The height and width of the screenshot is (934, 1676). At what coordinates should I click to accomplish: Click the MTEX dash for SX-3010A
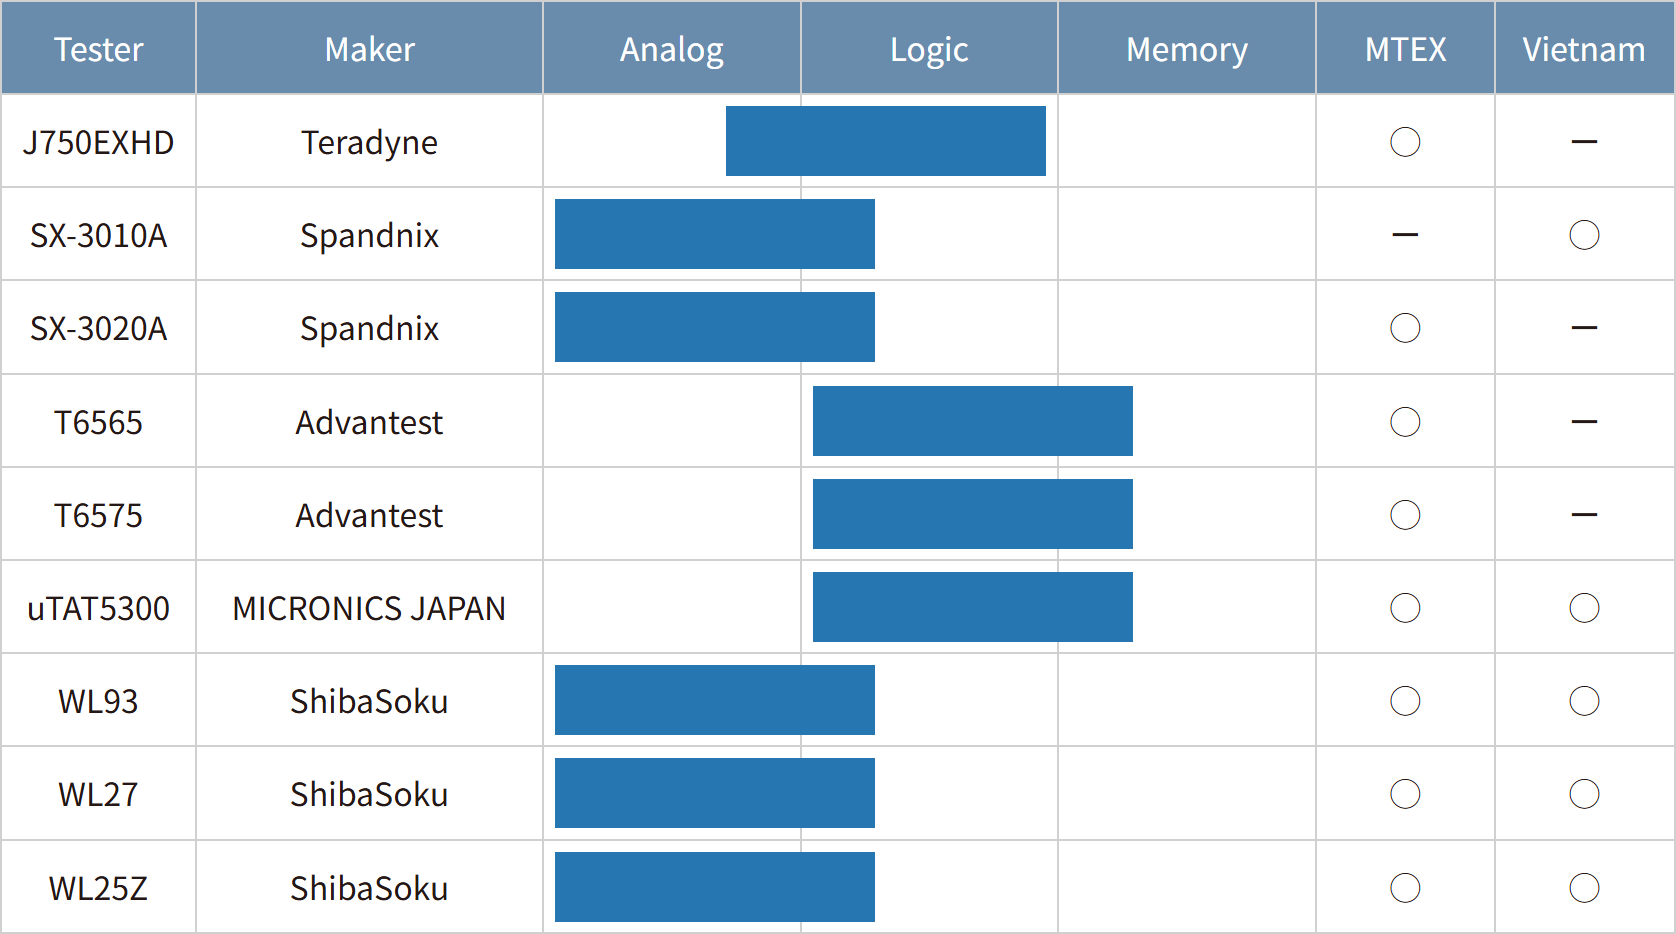click(x=1405, y=235)
